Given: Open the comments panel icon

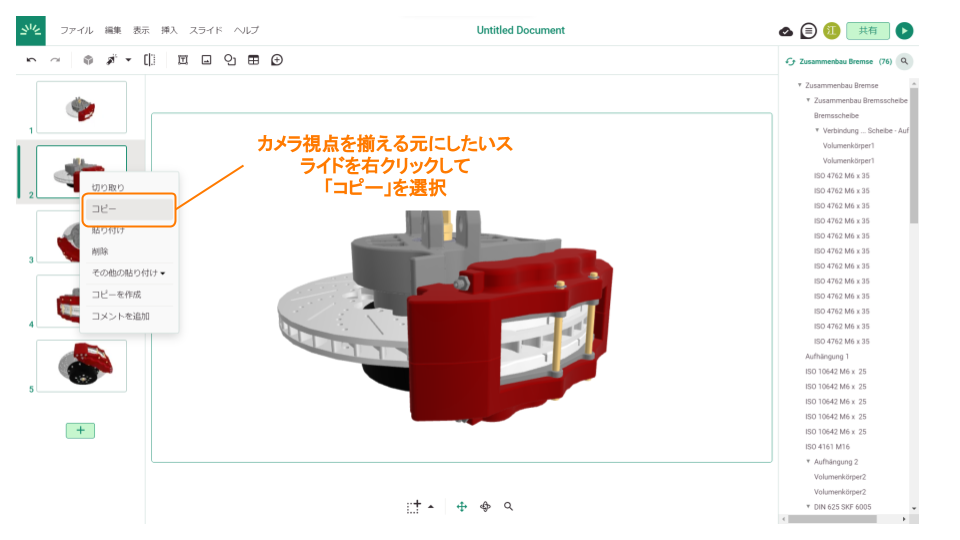Looking at the screenshot, I should click(x=808, y=31).
